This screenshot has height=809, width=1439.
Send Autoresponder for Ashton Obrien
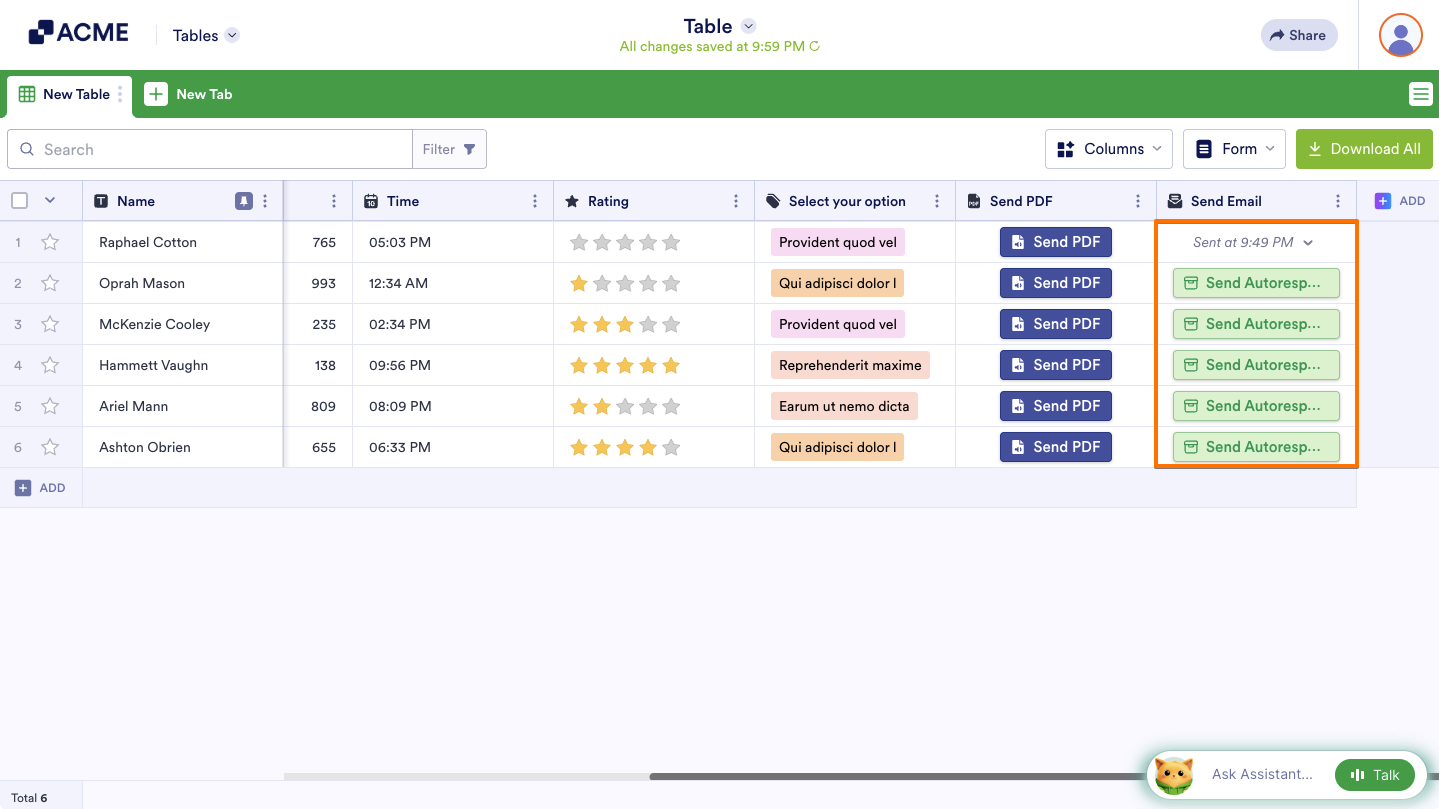pos(1256,447)
